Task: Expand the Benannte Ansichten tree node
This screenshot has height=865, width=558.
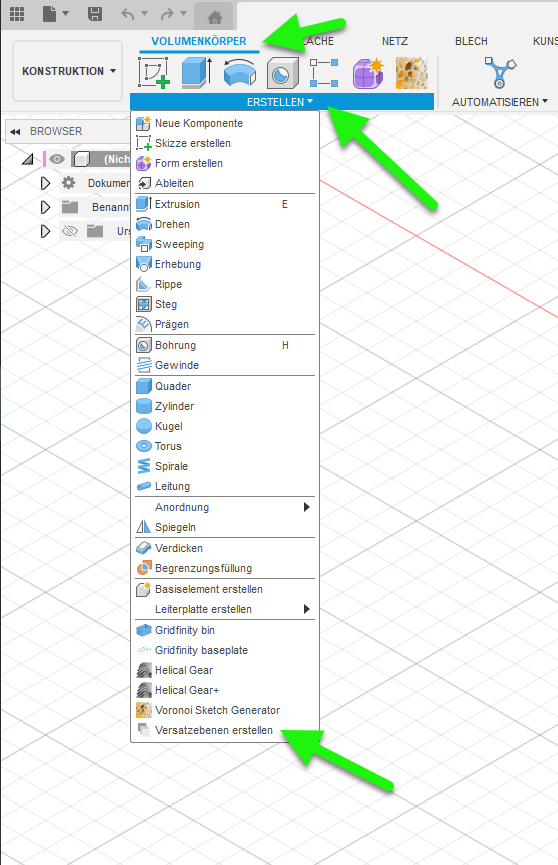Action: coord(45,207)
